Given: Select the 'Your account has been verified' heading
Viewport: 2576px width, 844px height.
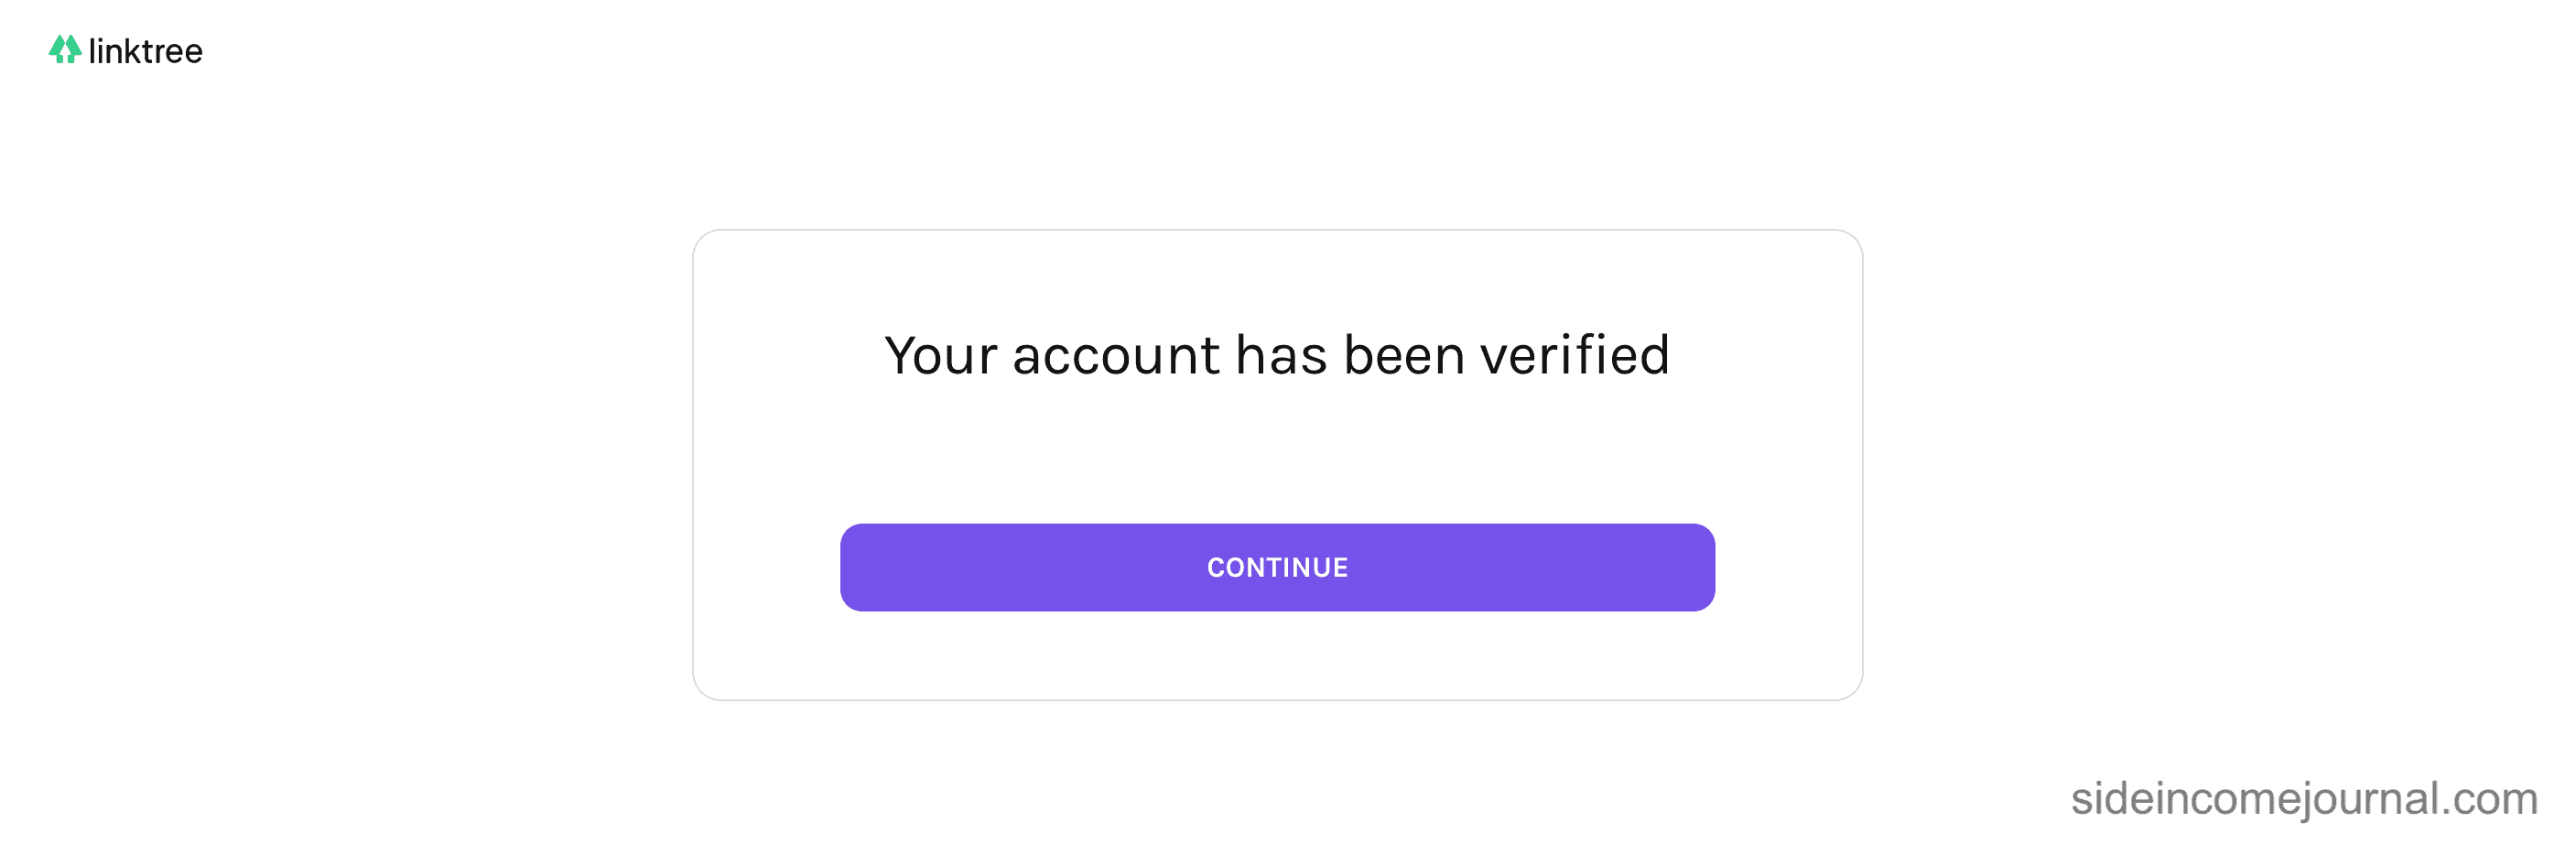Looking at the screenshot, I should [x=1277, y=355].
